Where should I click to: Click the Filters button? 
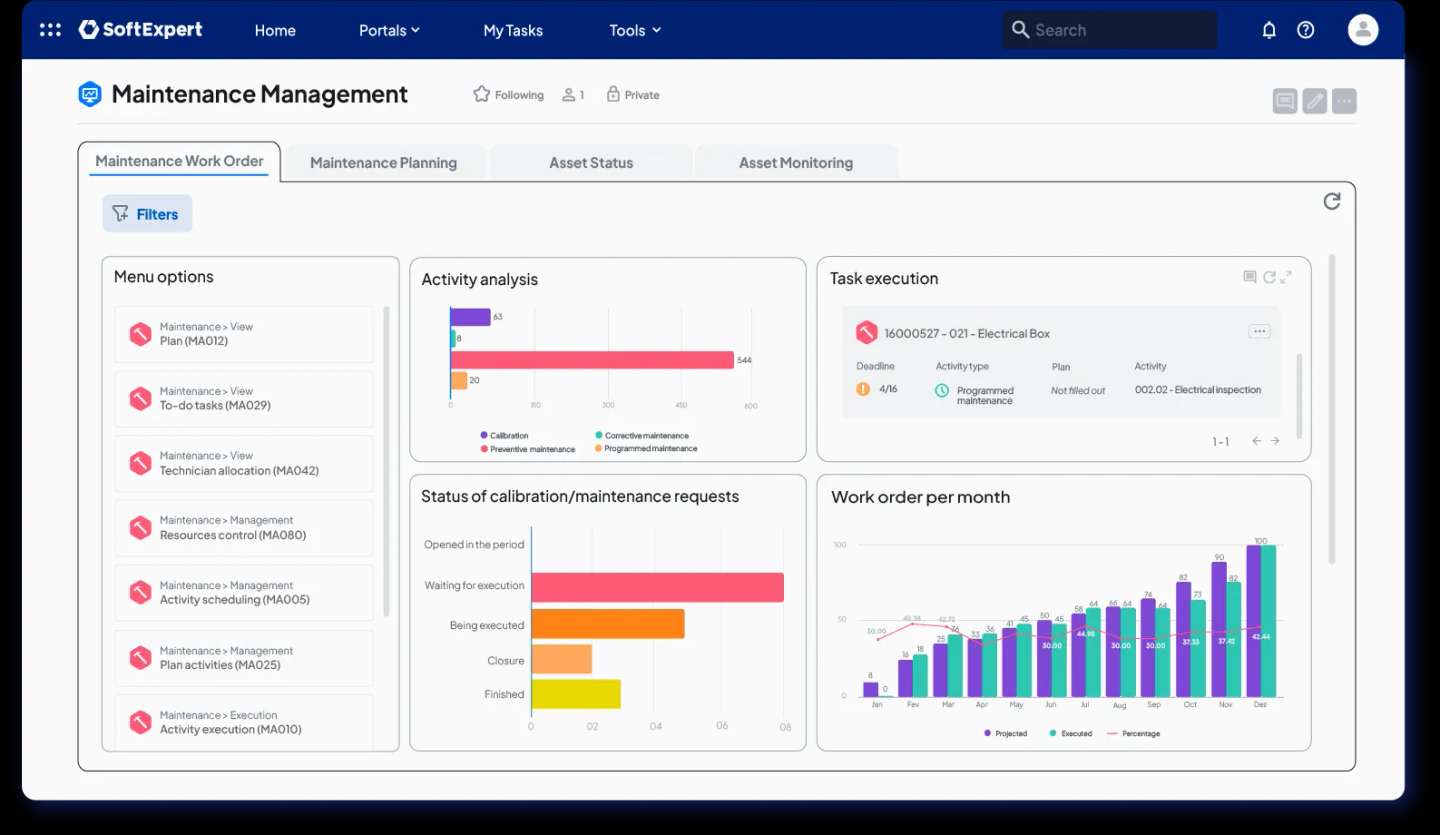(147, 214)
